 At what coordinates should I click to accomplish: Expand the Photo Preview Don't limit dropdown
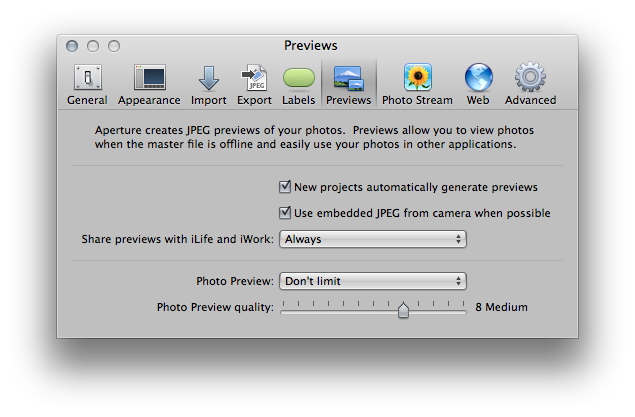pos(373,281)
